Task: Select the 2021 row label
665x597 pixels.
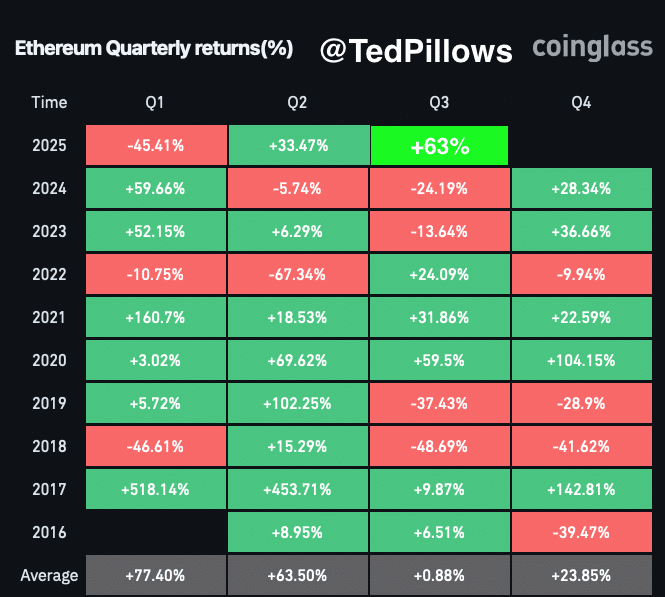Action: pos(49,318)
